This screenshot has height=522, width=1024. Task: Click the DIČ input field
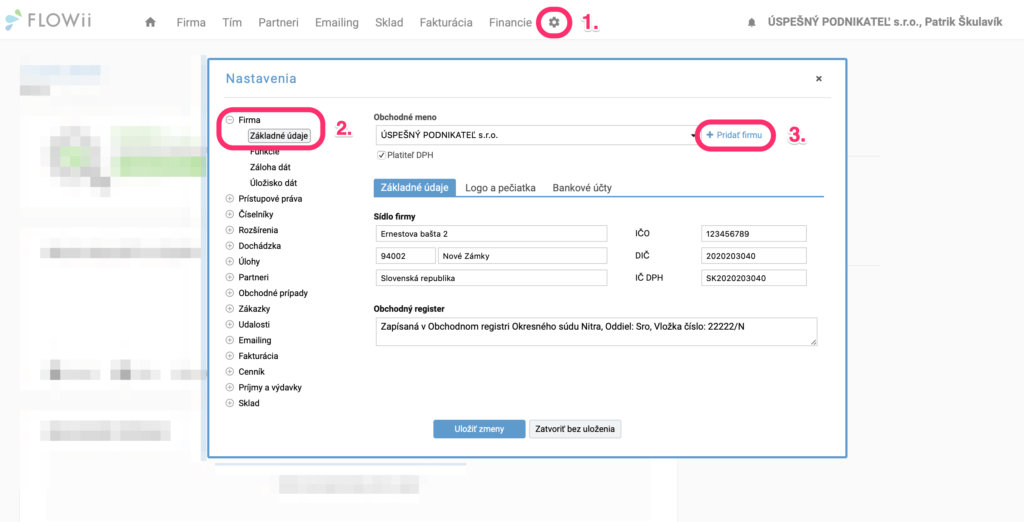coord(754,256)
